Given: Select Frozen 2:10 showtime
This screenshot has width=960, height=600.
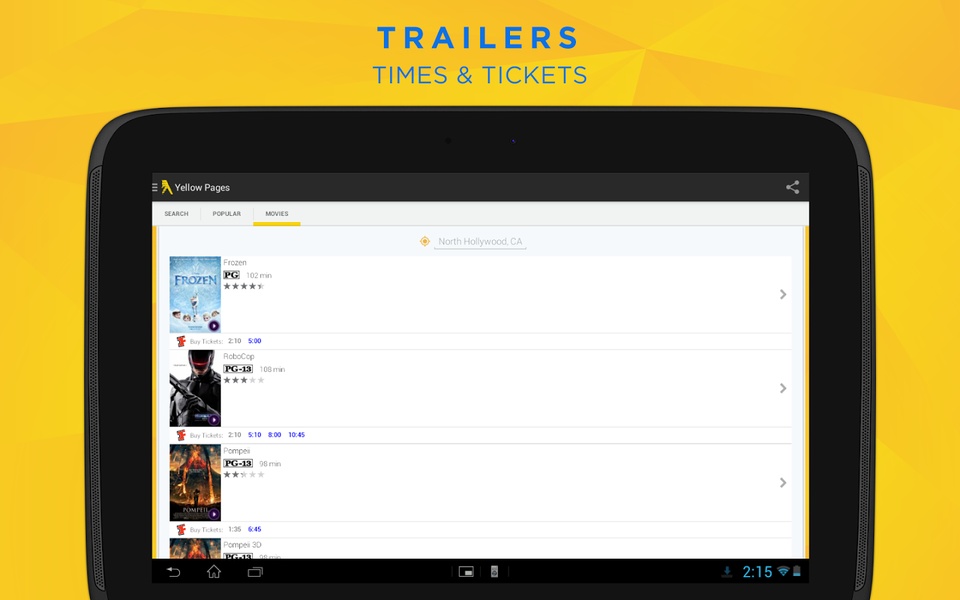Looking at the screenshot, I should click(234, 341).
